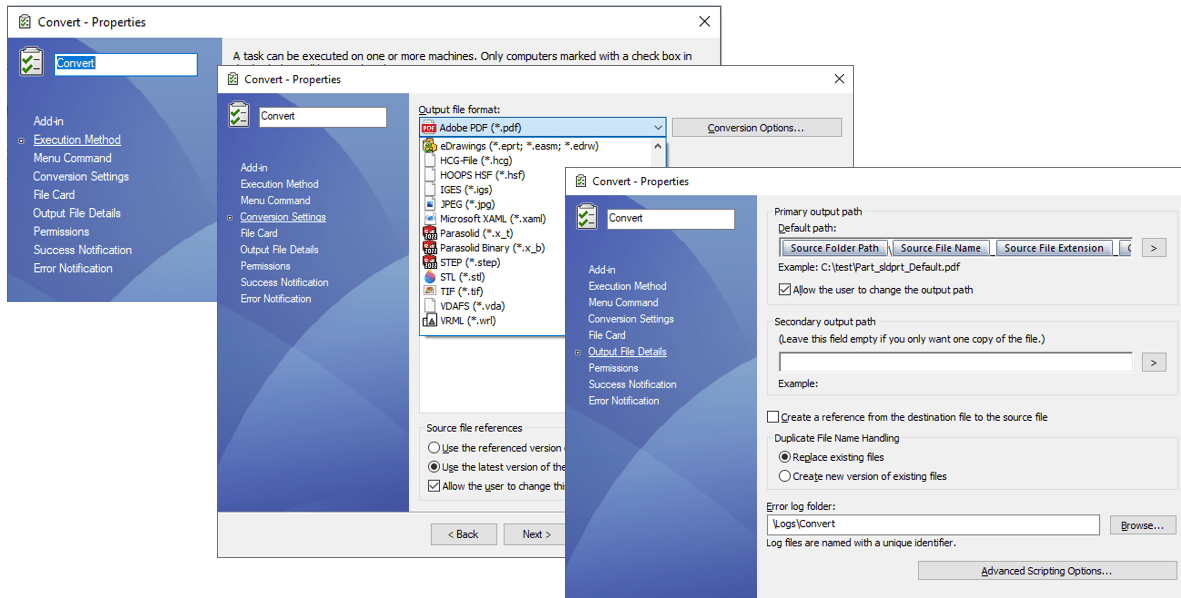Click the Source File Extension token
This screenshot has height=598, width=1181.
click(x=1054, y=248)
